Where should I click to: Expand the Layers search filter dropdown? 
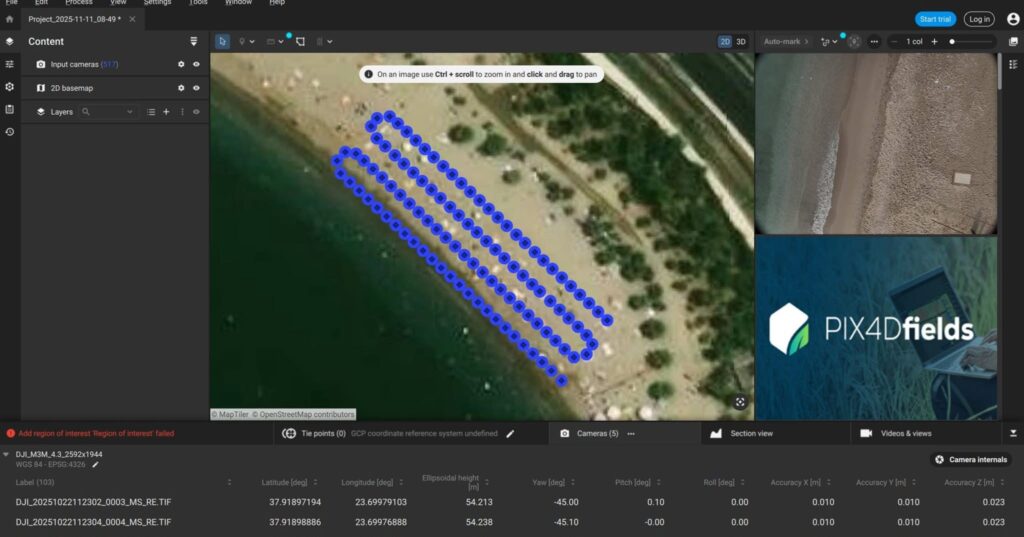coord(130,112)
